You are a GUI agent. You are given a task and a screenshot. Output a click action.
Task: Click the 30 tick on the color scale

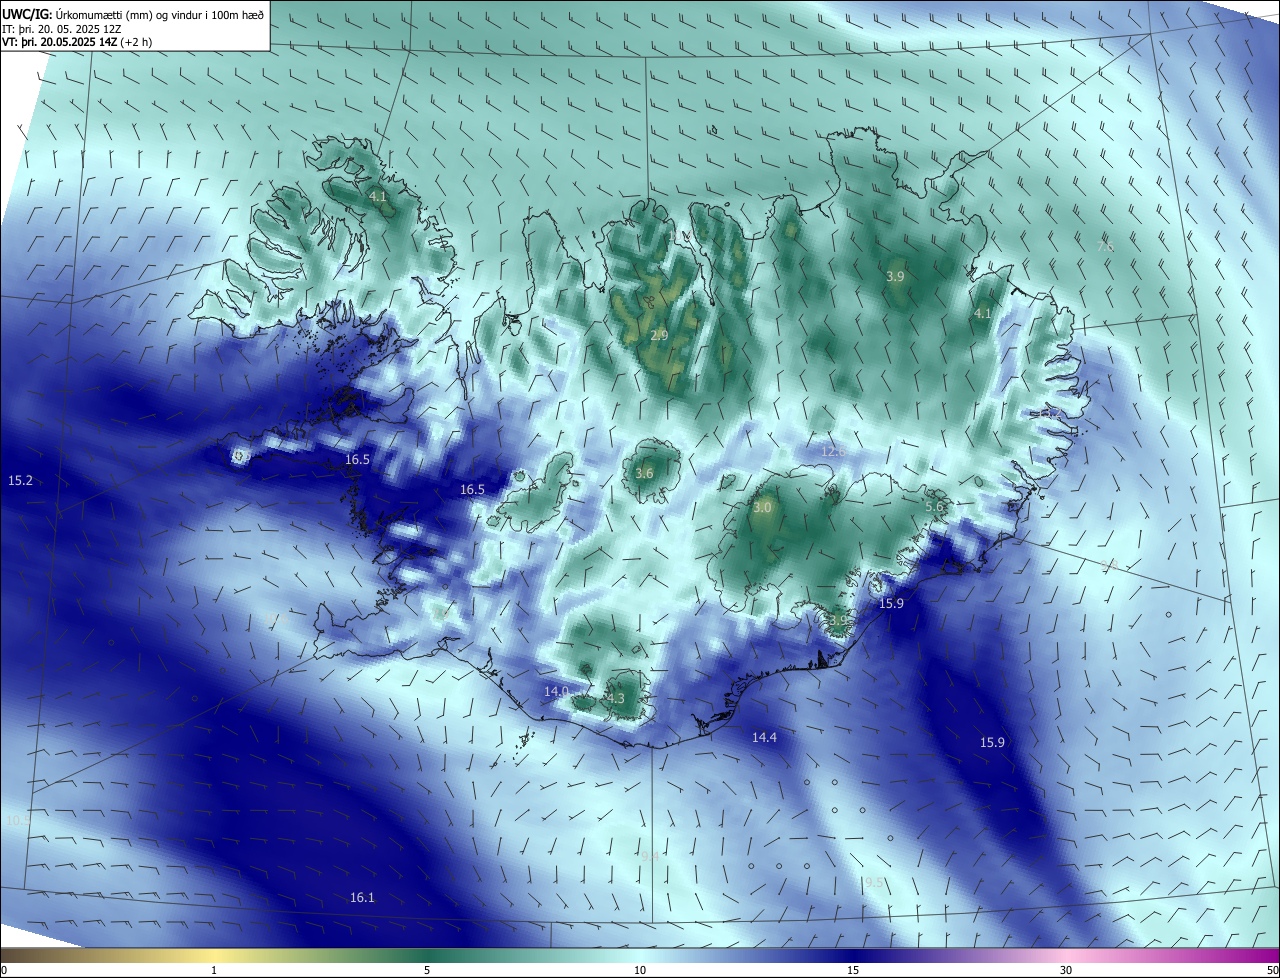tap(1066, 971)
